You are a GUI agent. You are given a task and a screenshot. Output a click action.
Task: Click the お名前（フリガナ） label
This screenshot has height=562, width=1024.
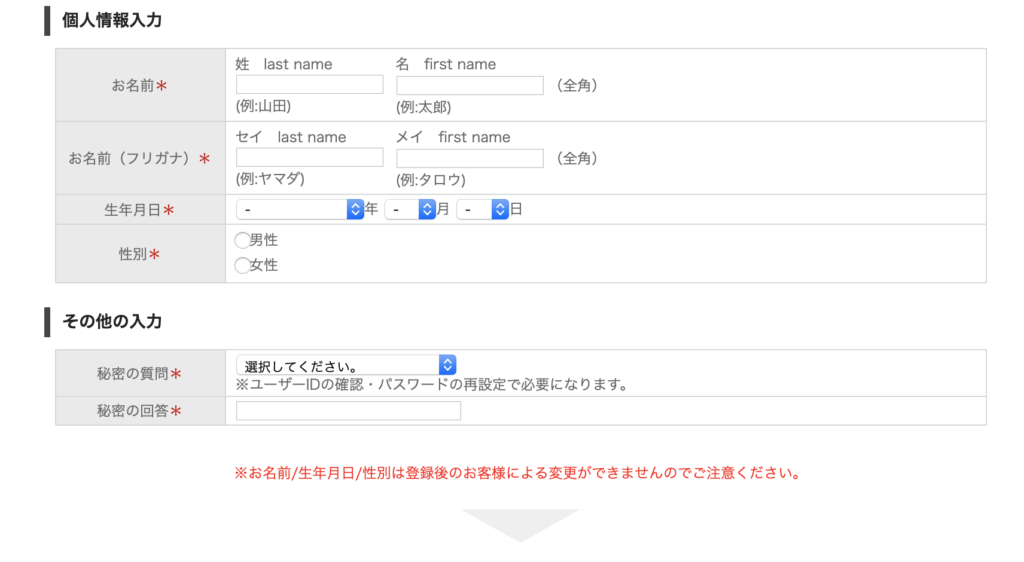pyautogui.click(x=140, y=159)
